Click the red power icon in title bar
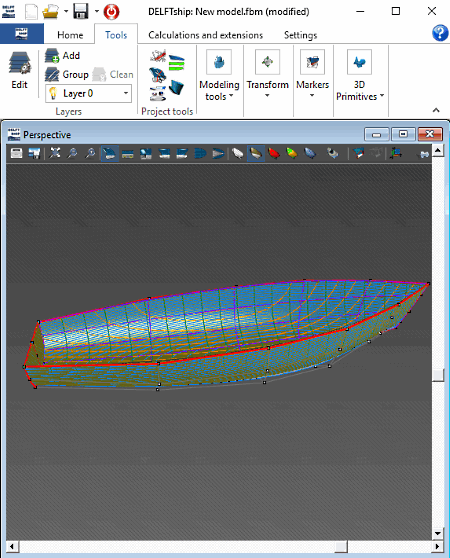The image size is (450, 558). pos(111,12)
